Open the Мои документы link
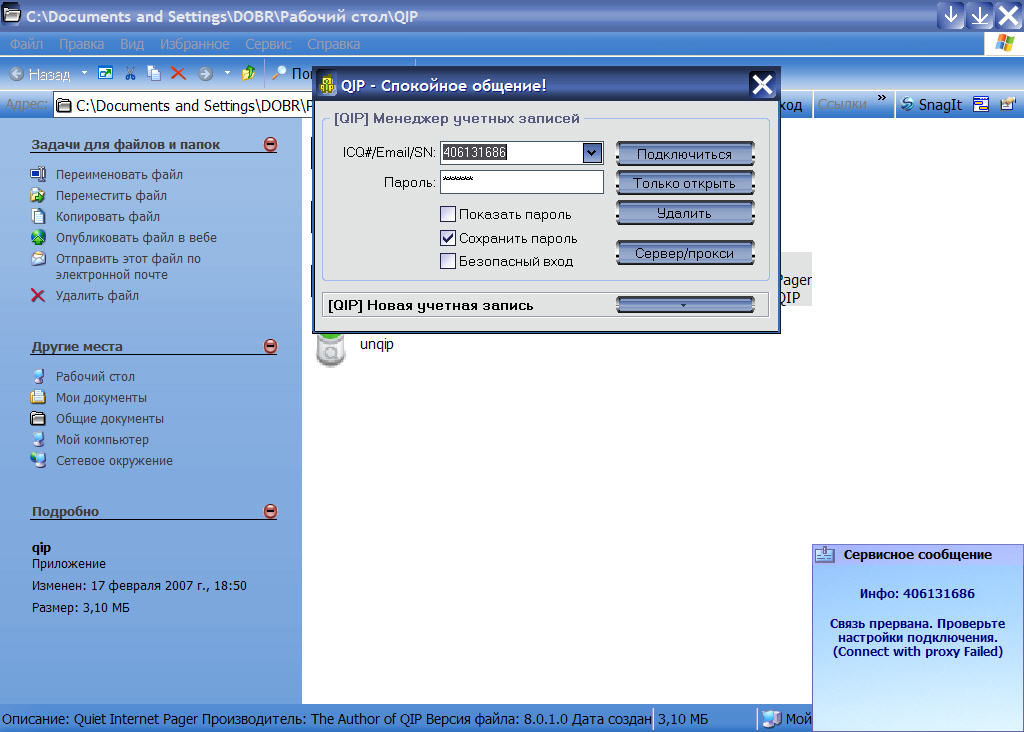This screenshot has height=732, width=1024. click(101, 398)
